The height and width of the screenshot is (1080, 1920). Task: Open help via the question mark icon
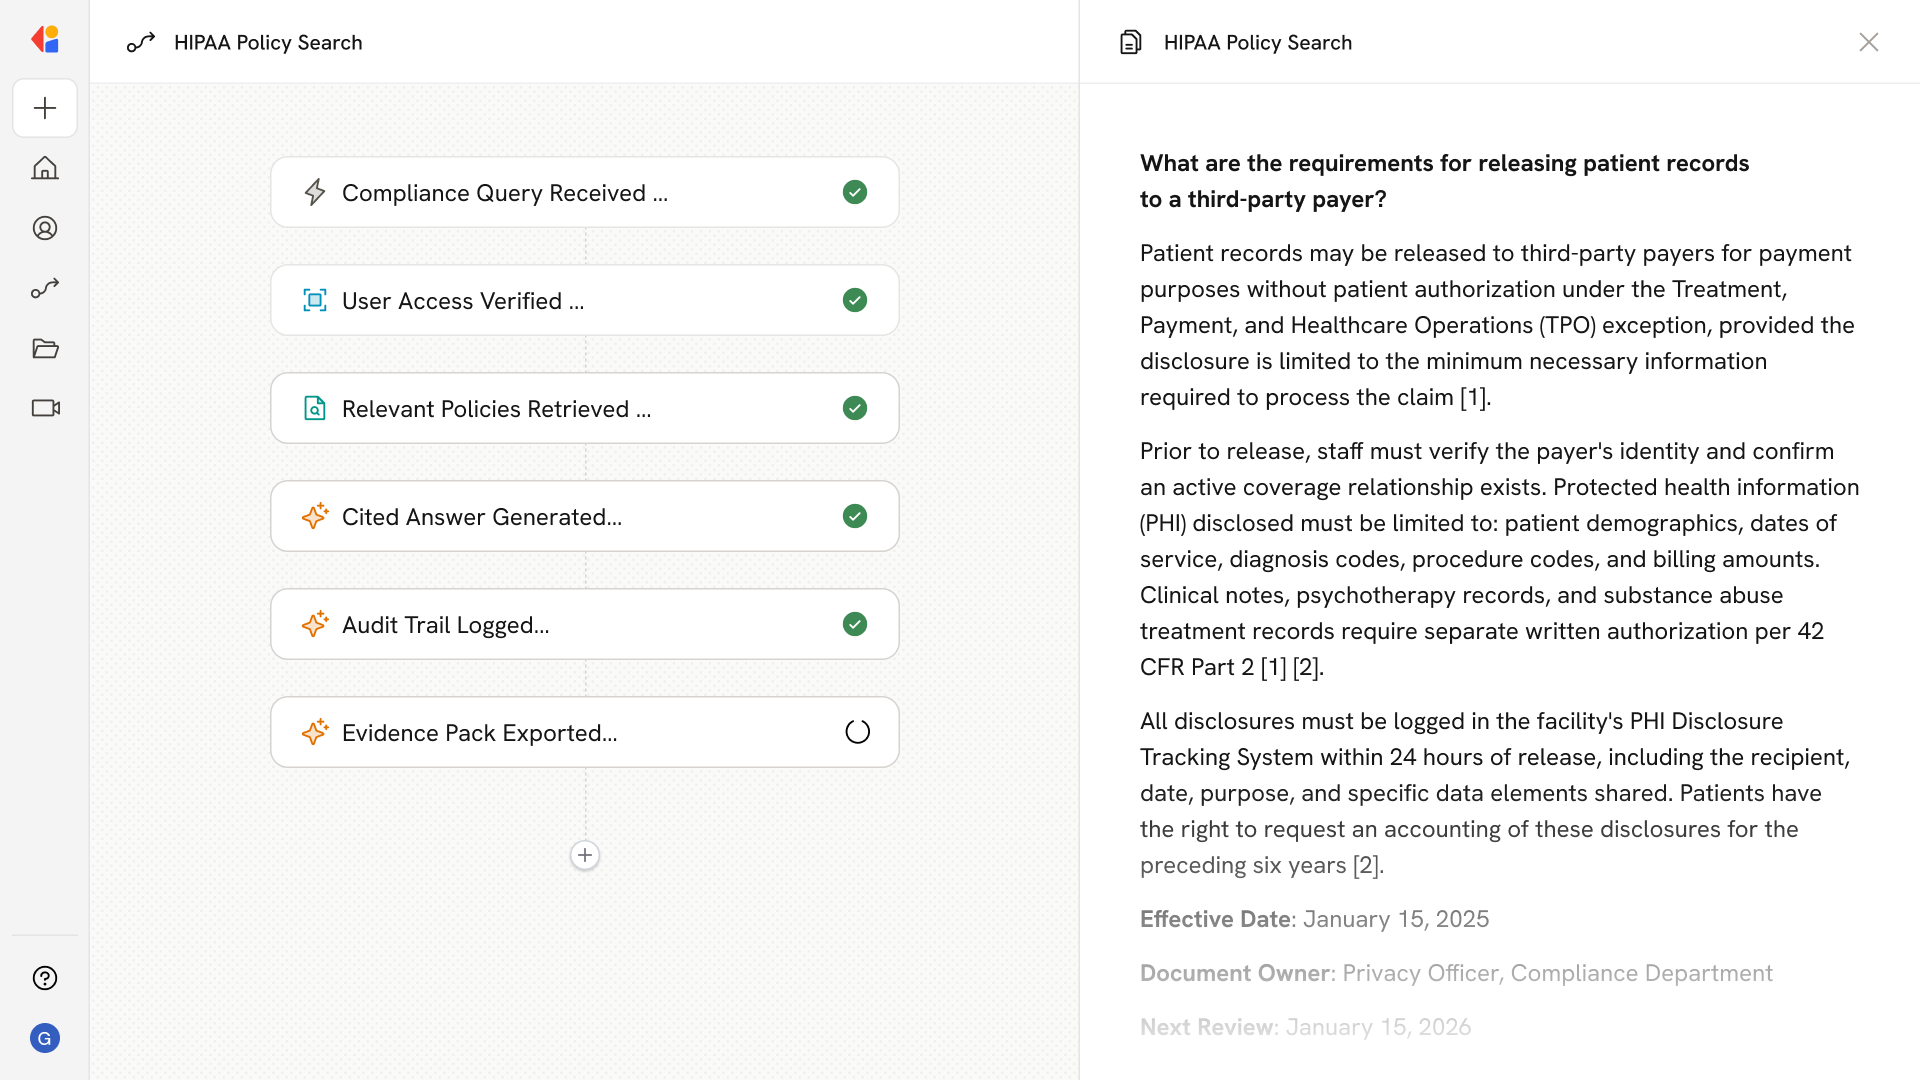(x=45, y=978)
